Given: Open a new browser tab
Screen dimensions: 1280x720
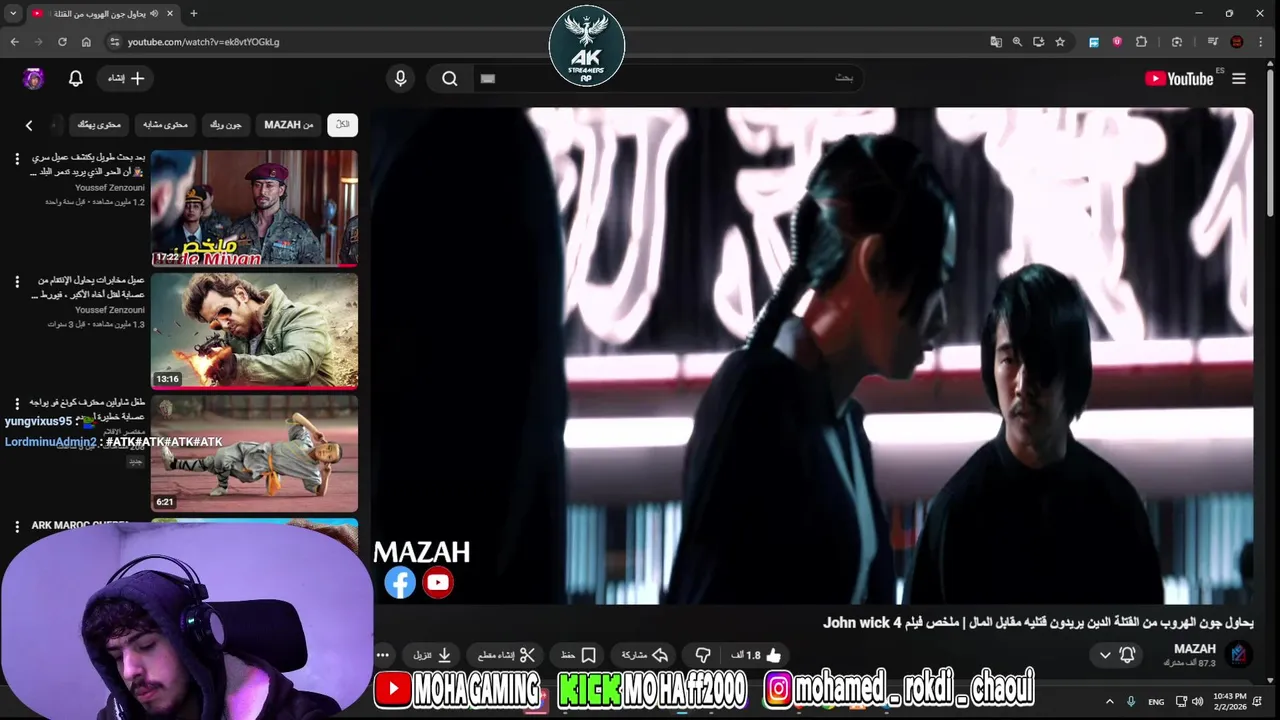Looking at the screenshot, I should point(194,14).
